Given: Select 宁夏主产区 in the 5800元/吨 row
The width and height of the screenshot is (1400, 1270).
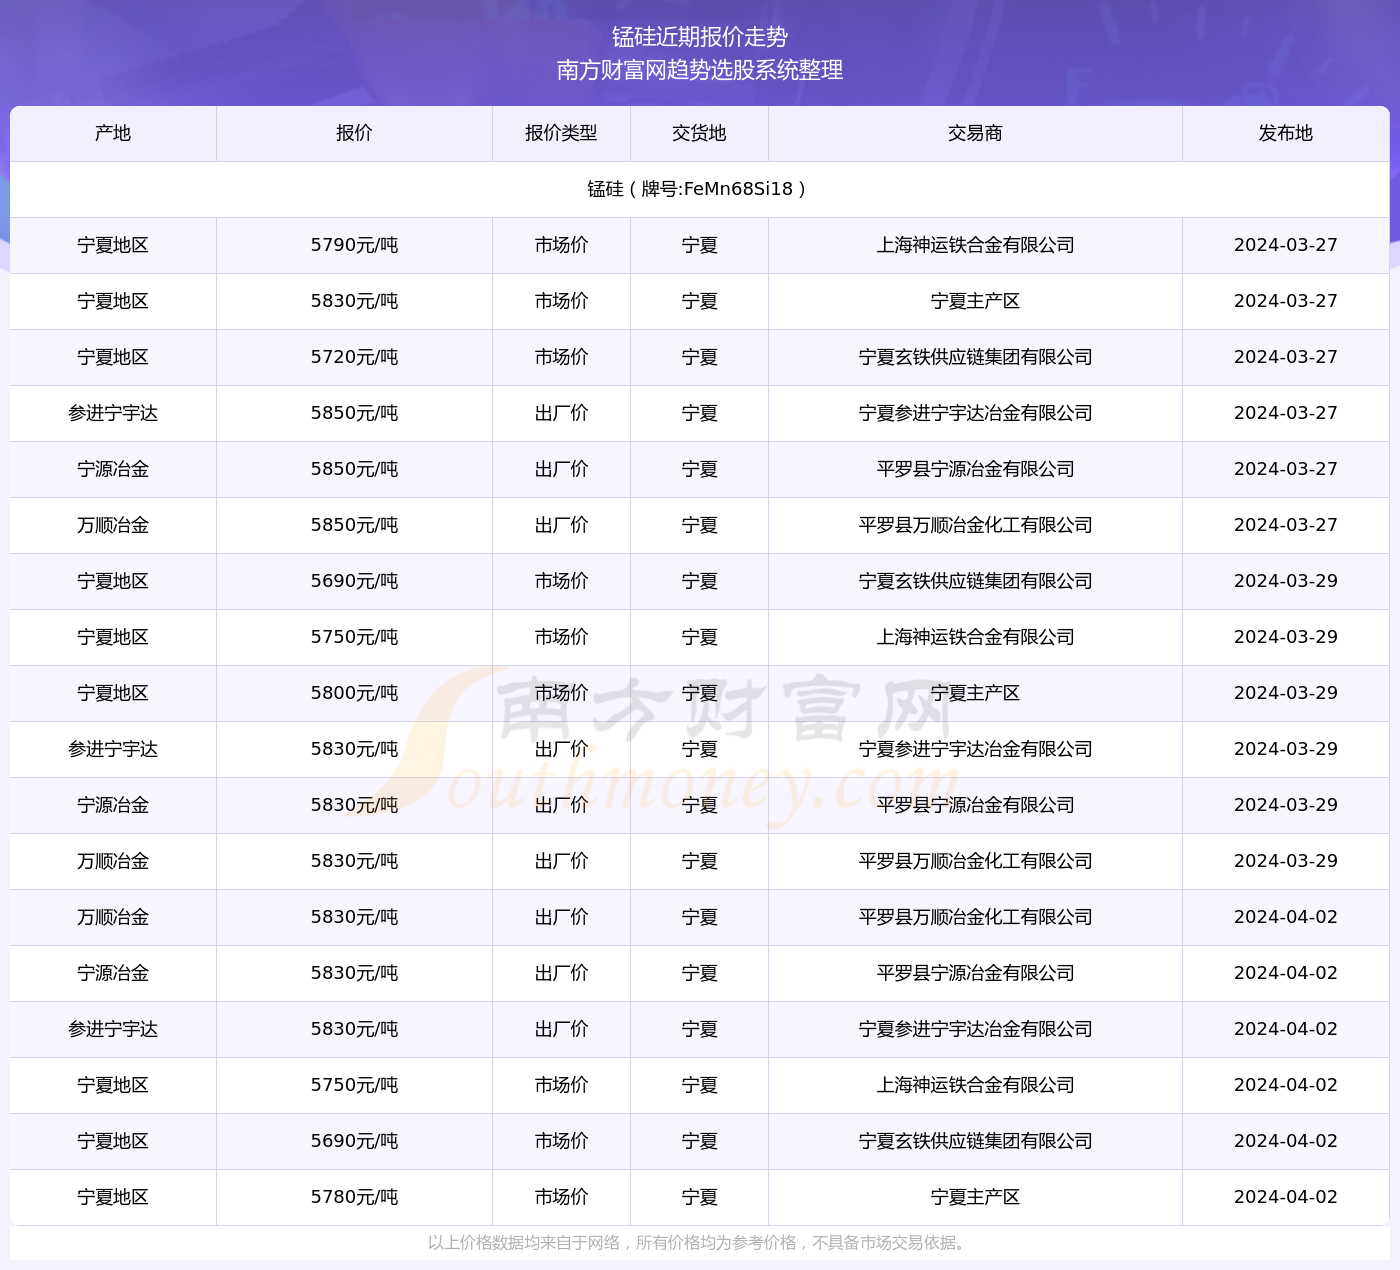Looking at the screenshot, I should point(975,693).
